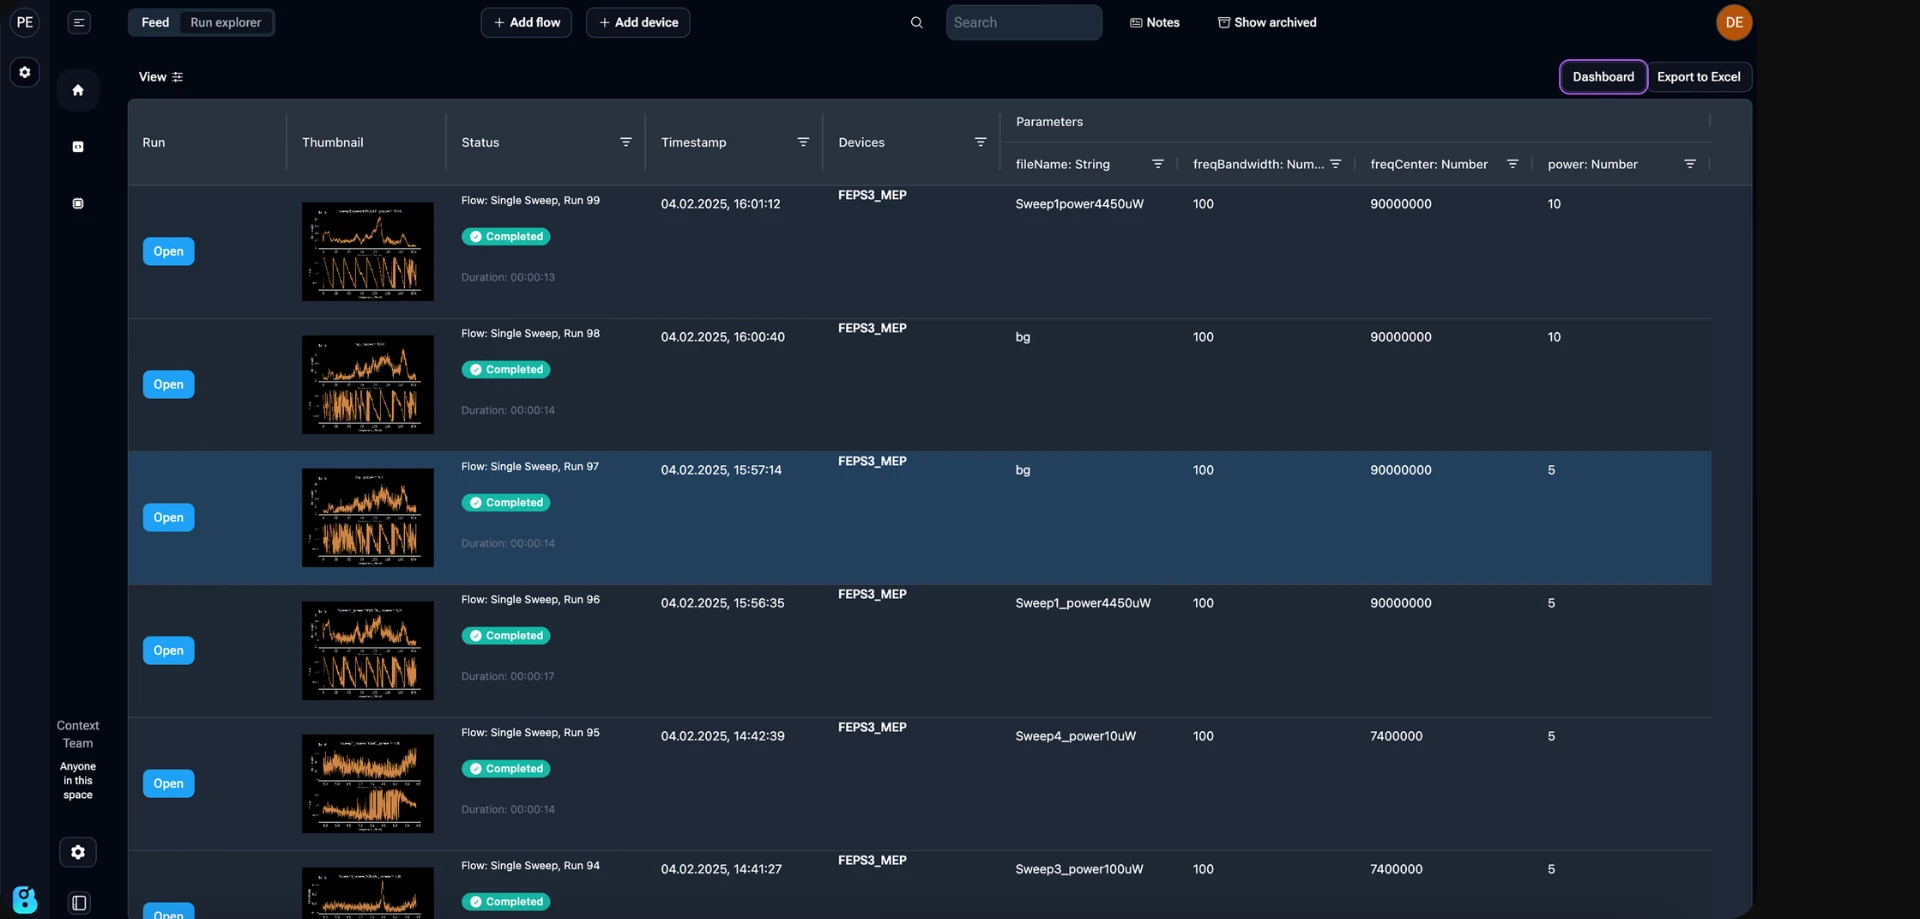The height and width of the screenshot is (919, 1920).
Task: Open the PE workspace avatar
Action: pos(25,22)
